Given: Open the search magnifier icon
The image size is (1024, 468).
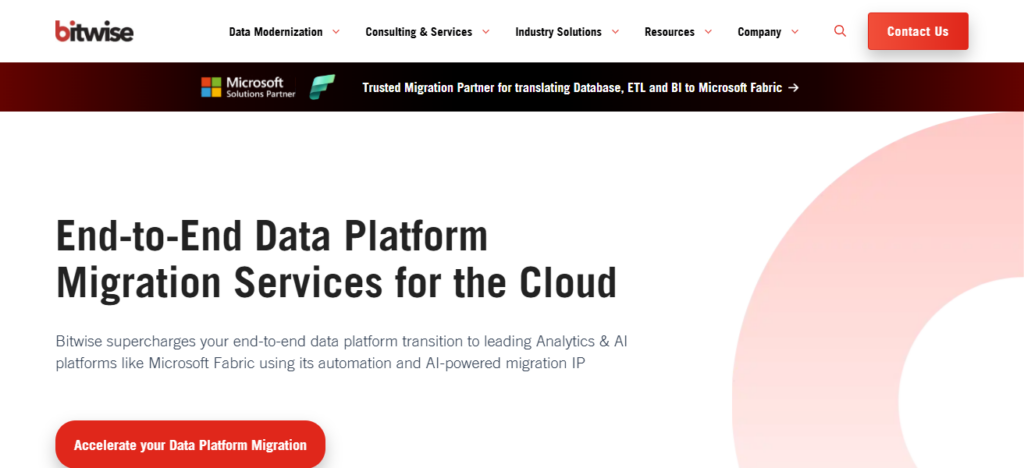Looking at the screenshot, I should click(840, 31).
